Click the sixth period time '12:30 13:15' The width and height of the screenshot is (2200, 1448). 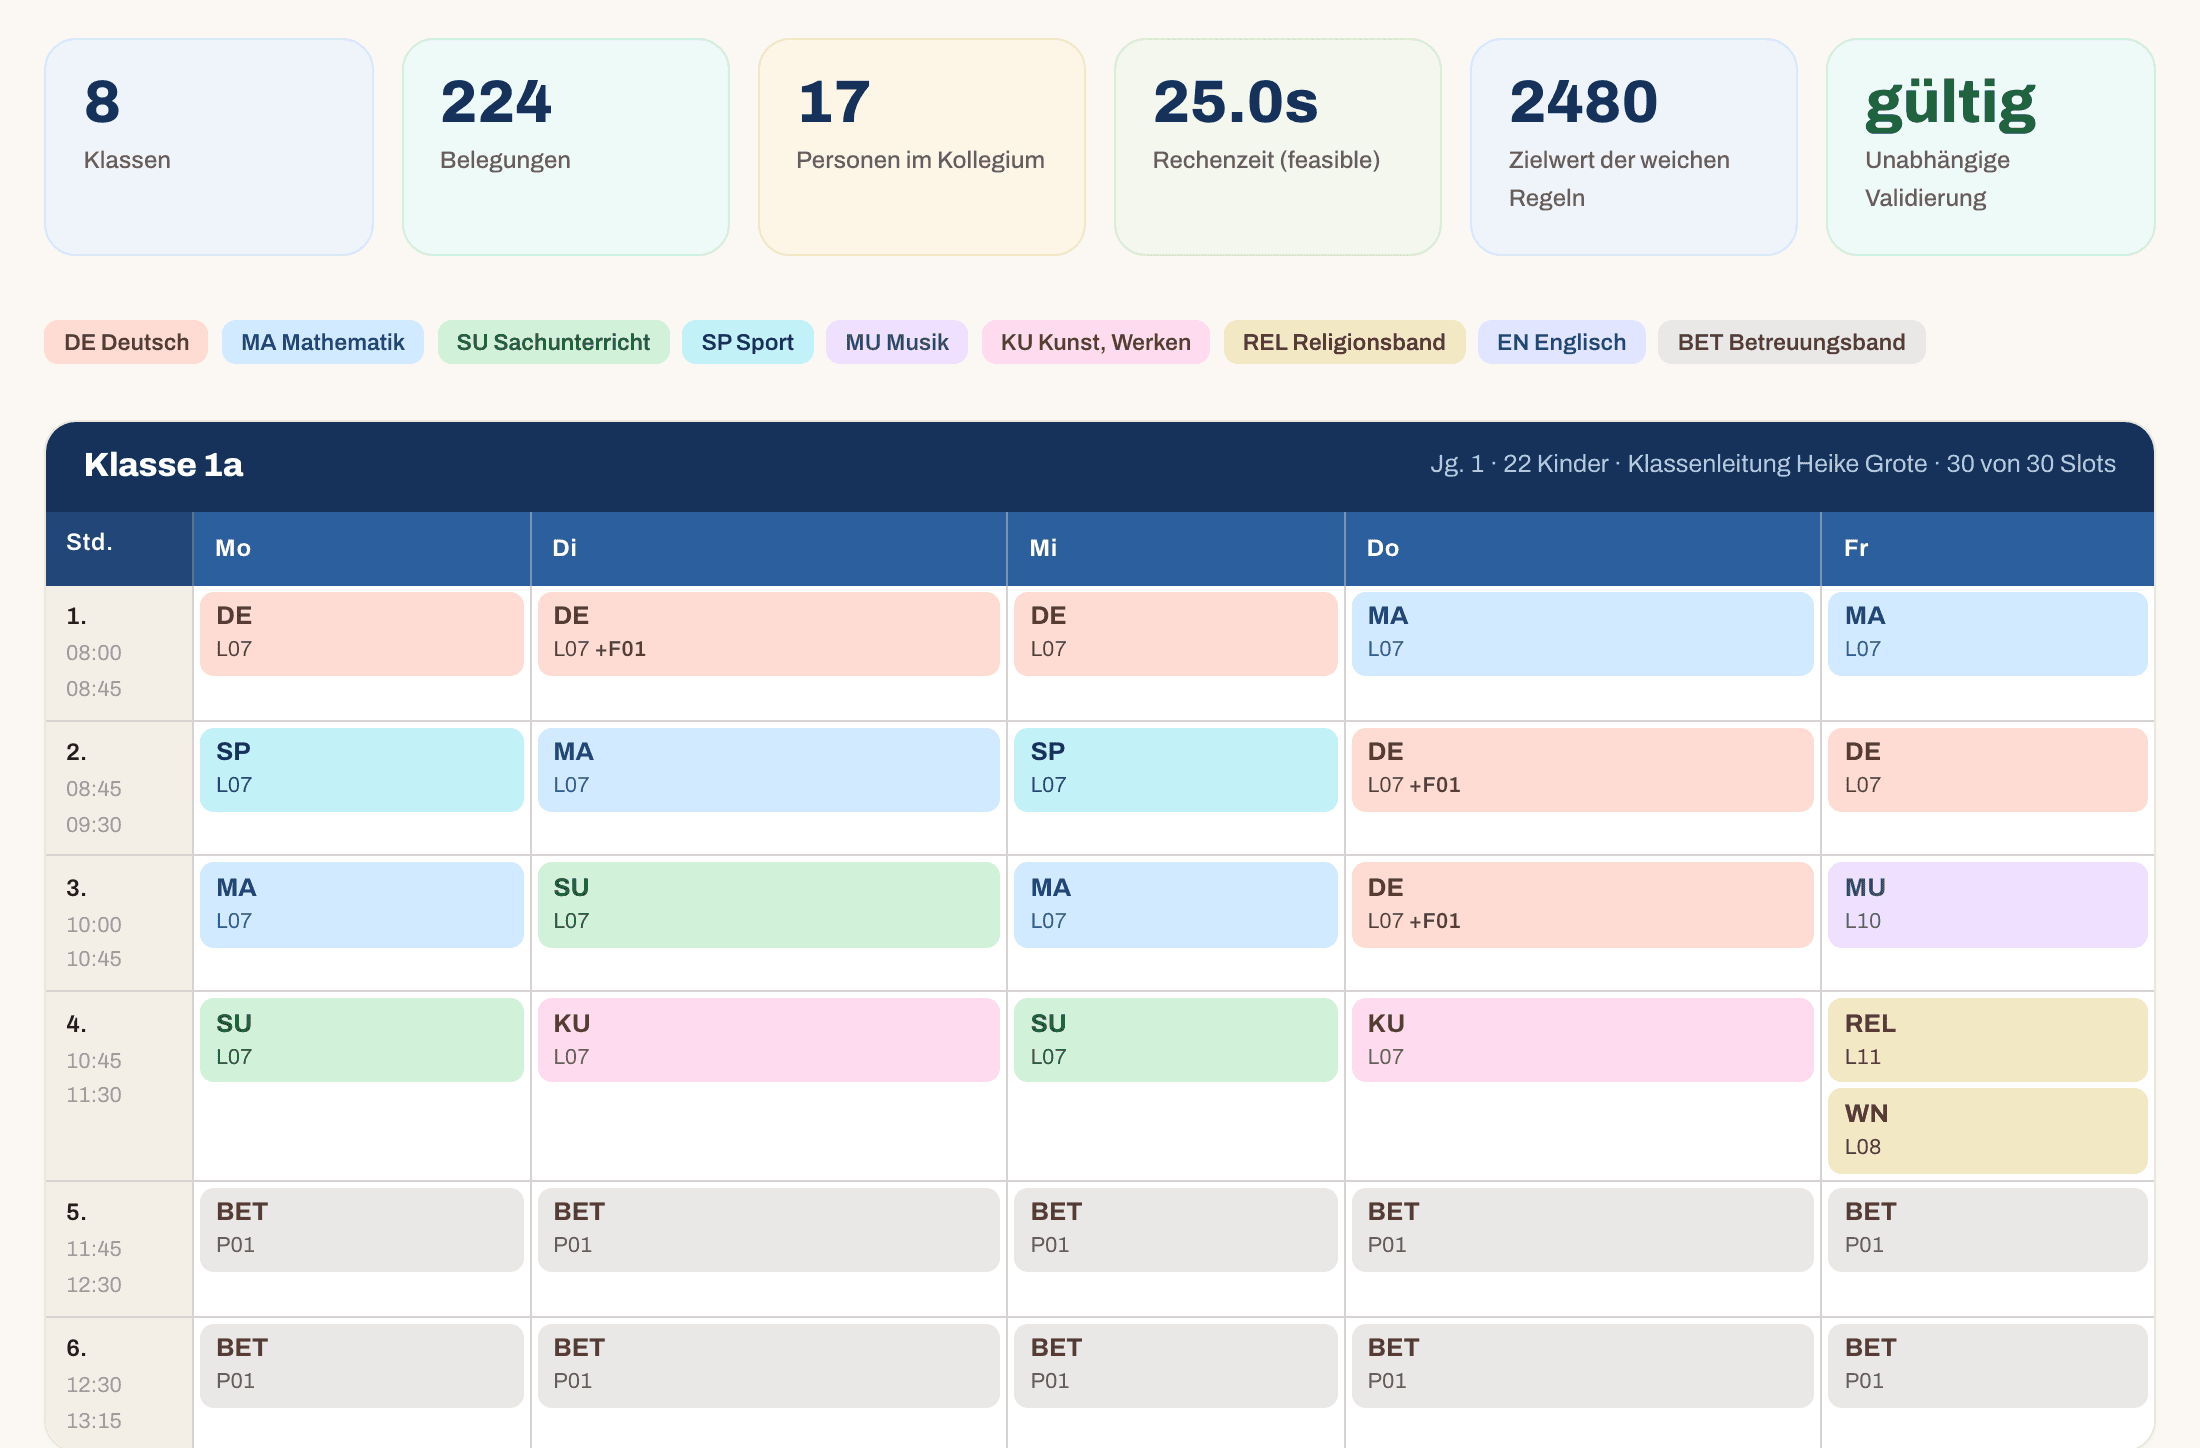[94, 1403]
